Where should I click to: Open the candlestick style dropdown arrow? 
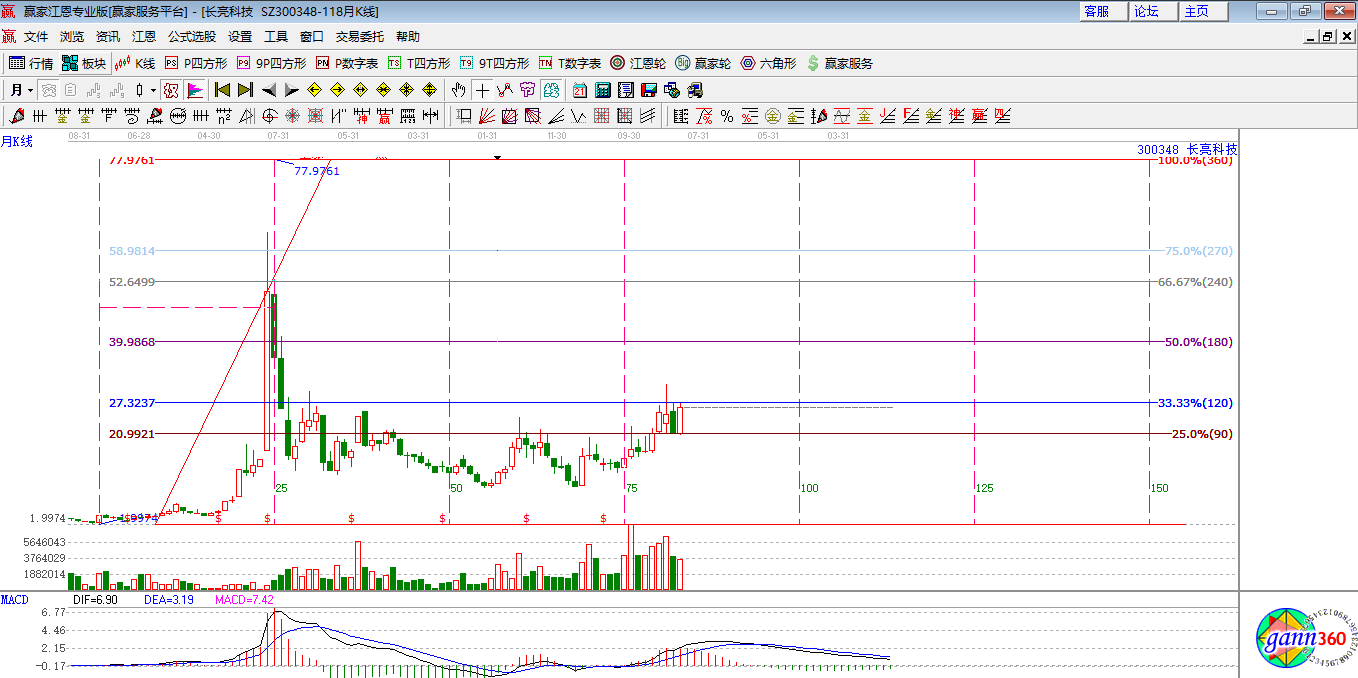(x=153, y=90)
